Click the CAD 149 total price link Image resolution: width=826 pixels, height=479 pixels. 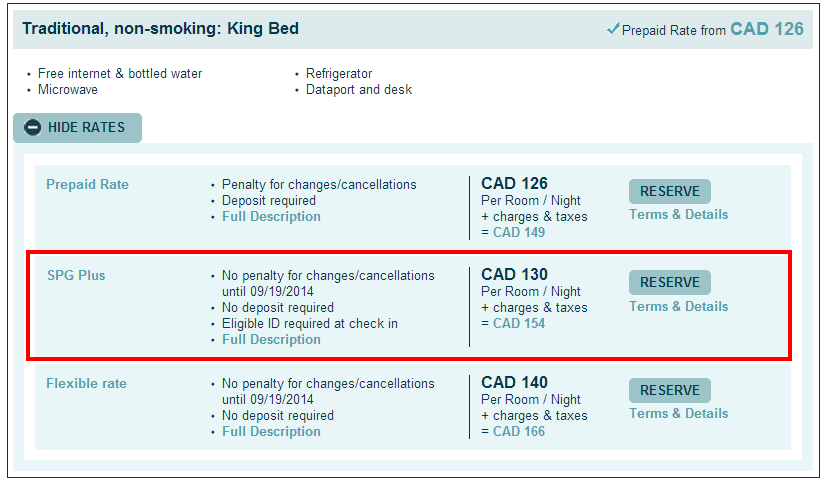pos(519,232)
